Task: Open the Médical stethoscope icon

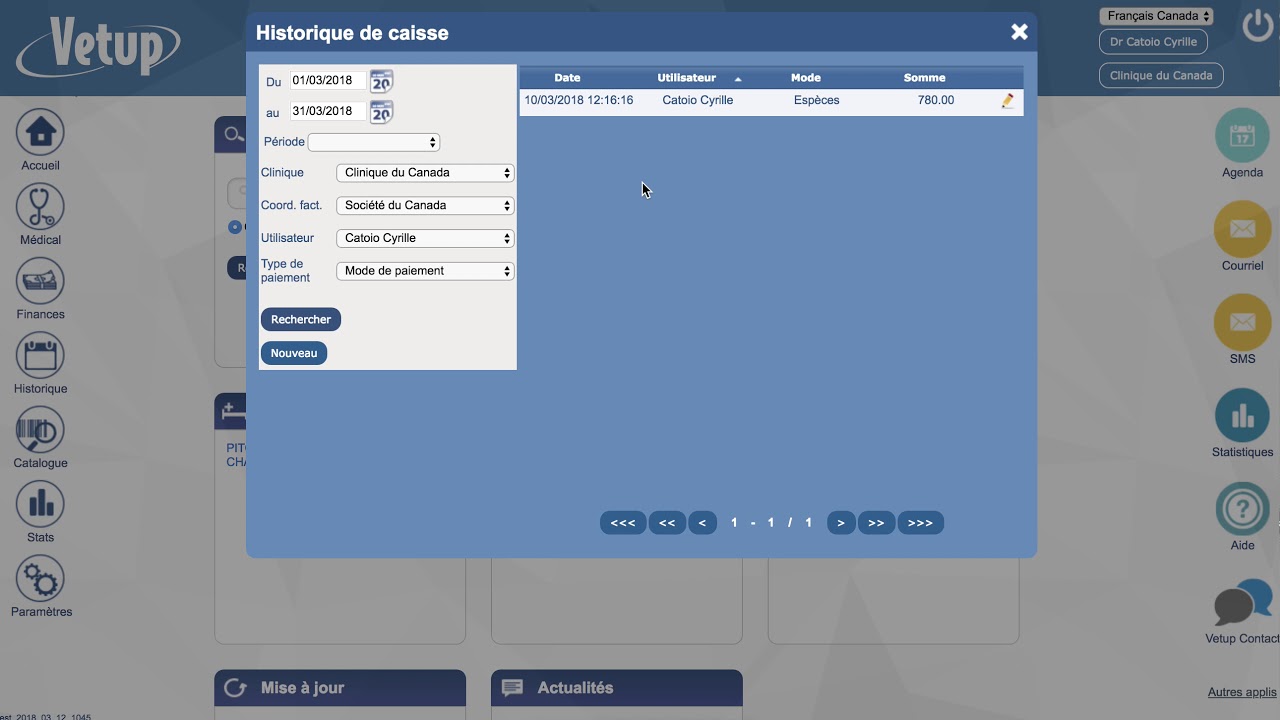Action: pyautogui.click(x=40, y=207)
